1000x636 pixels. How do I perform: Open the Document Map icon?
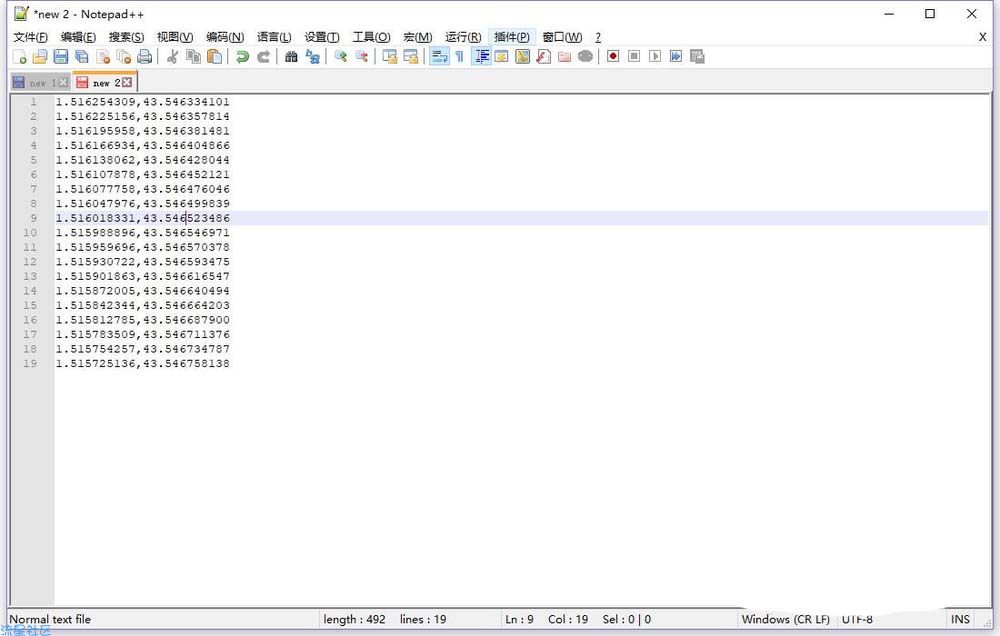[x=522, y=57]
